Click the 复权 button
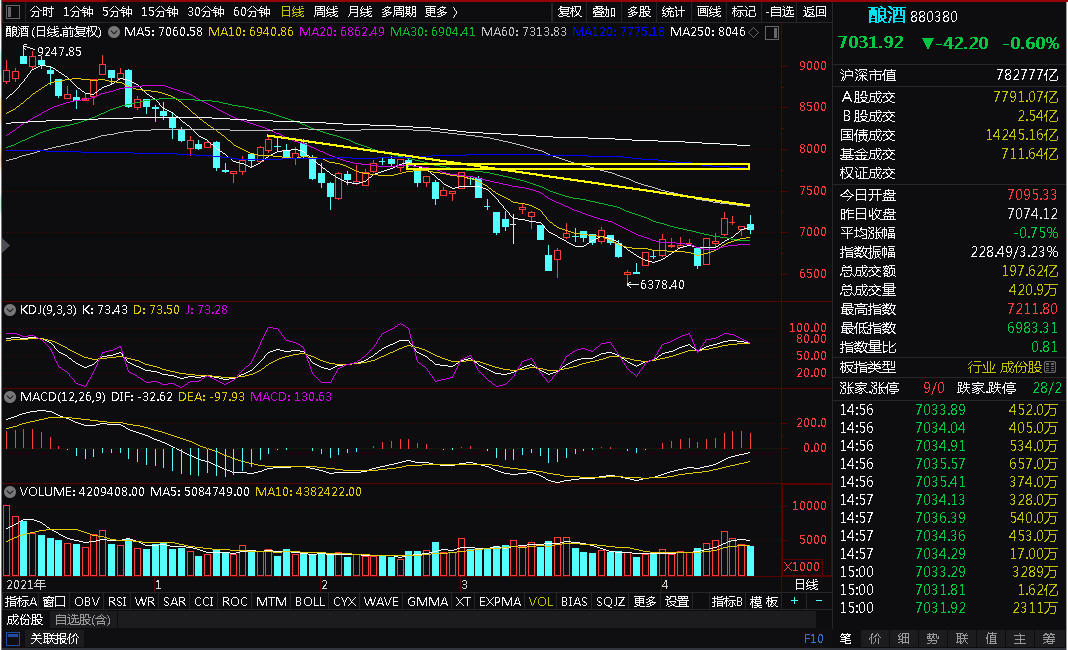 click(x=569, y=12)
